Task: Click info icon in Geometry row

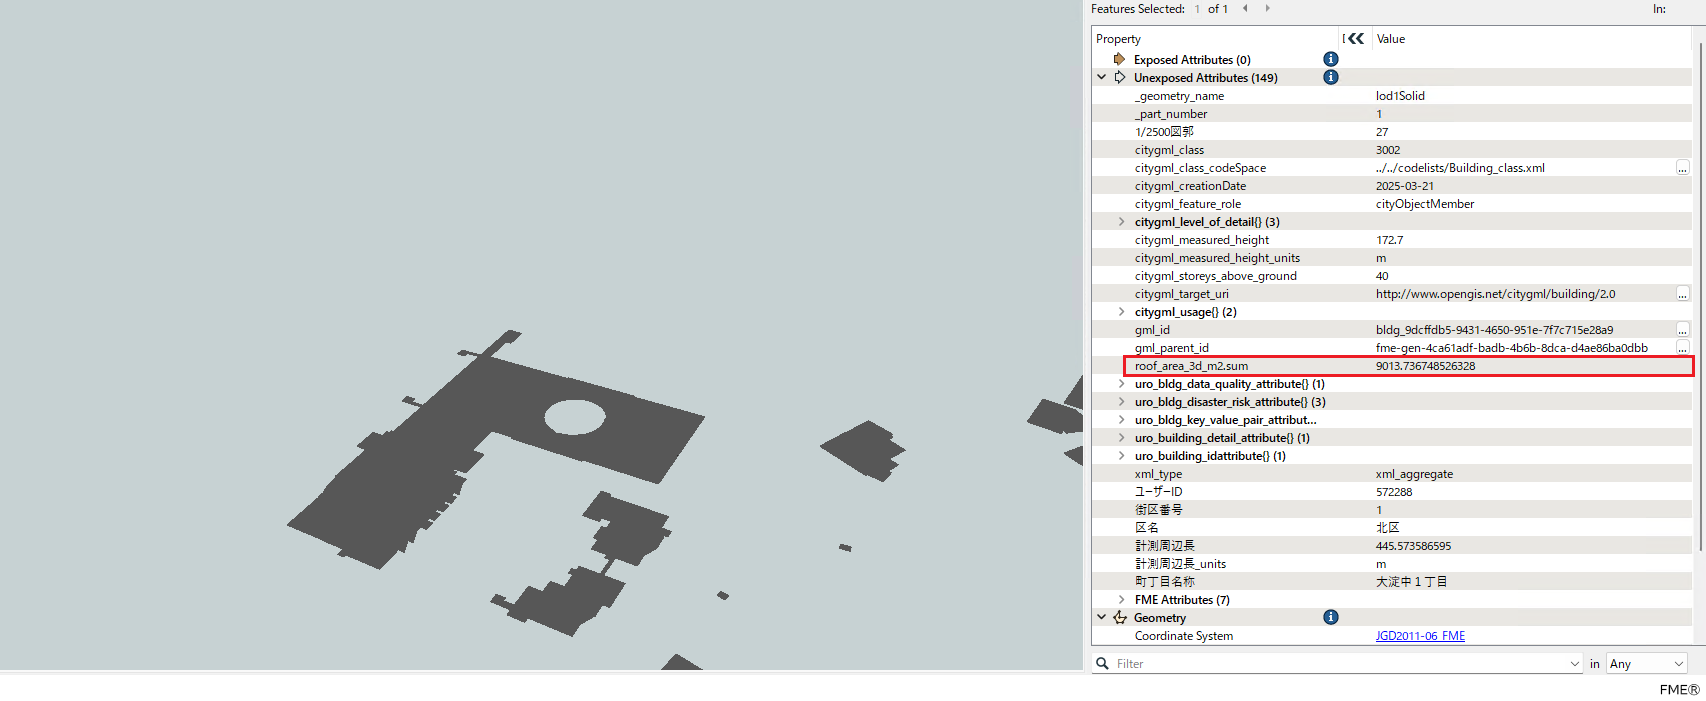Action: 1330,618
